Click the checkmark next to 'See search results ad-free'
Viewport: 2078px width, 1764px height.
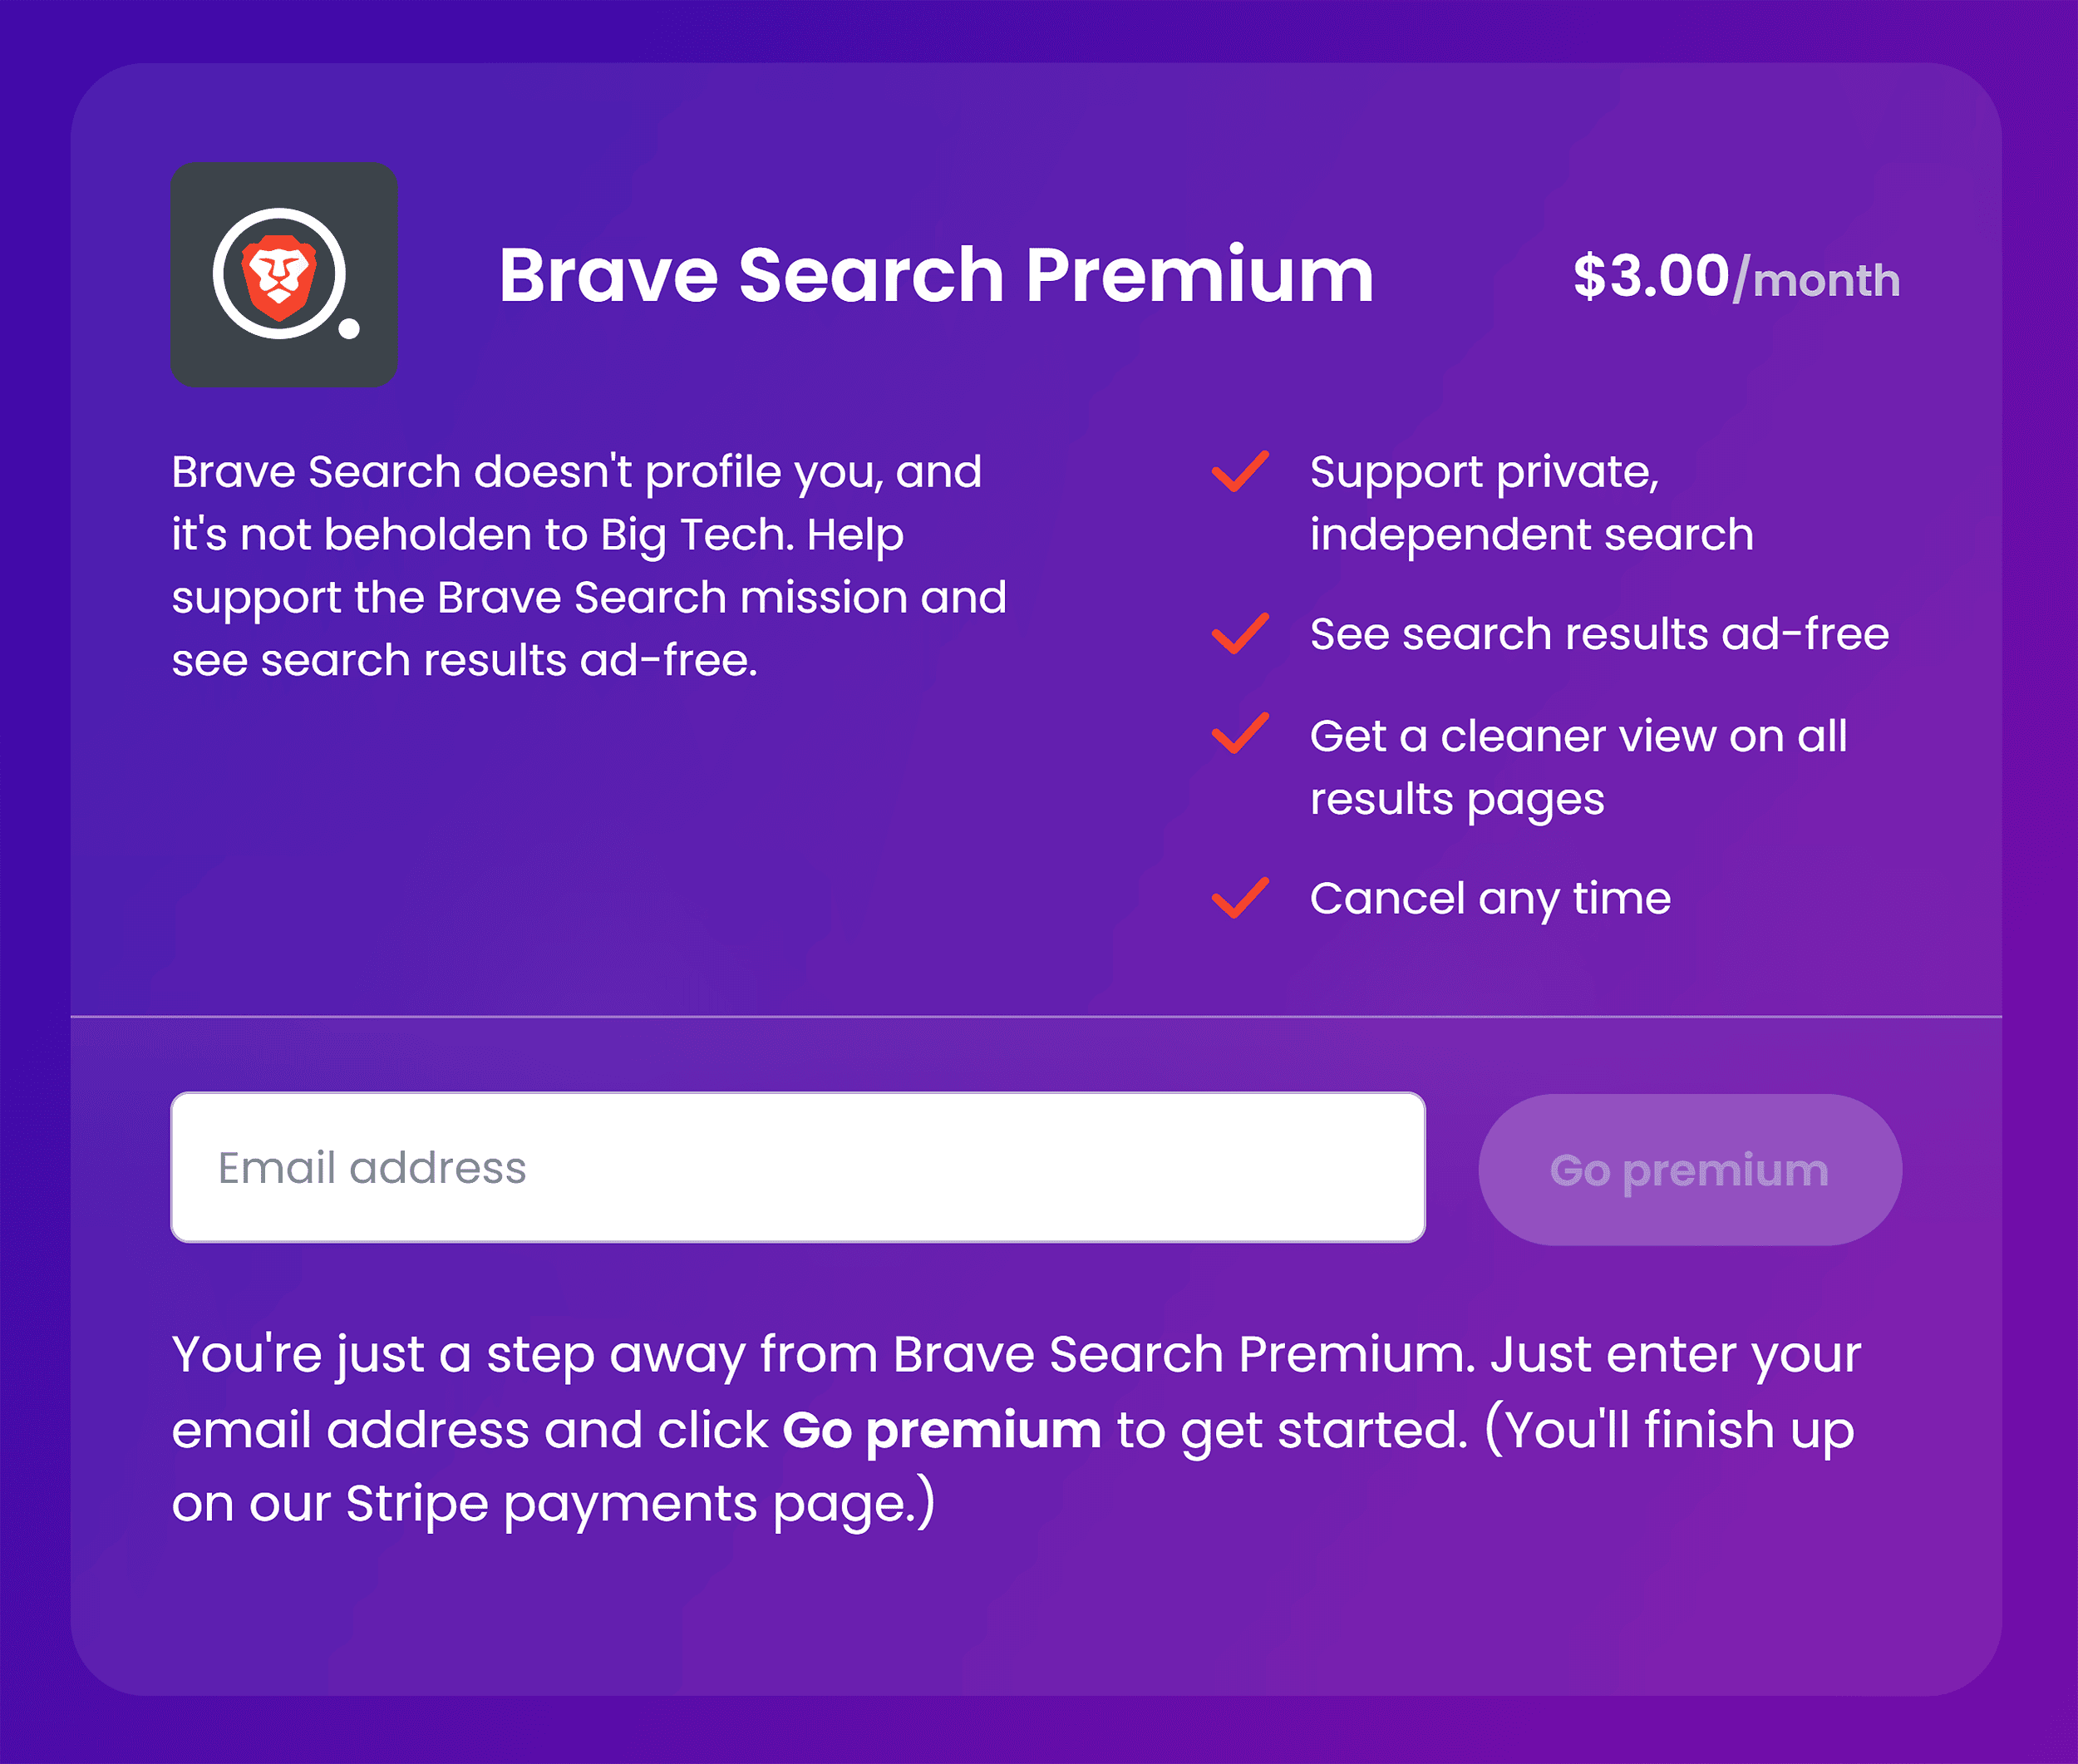1240,636
